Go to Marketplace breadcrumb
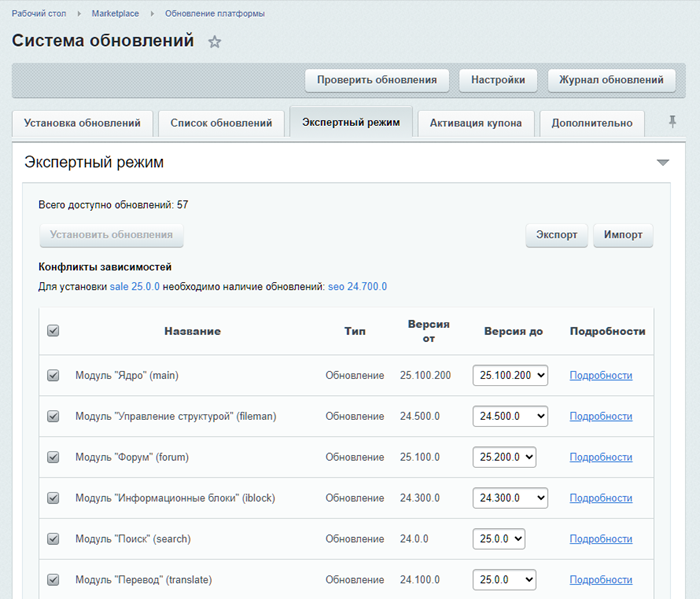This screenshot has width=700, height=599. pyautogui.click(x=115, y=13)
